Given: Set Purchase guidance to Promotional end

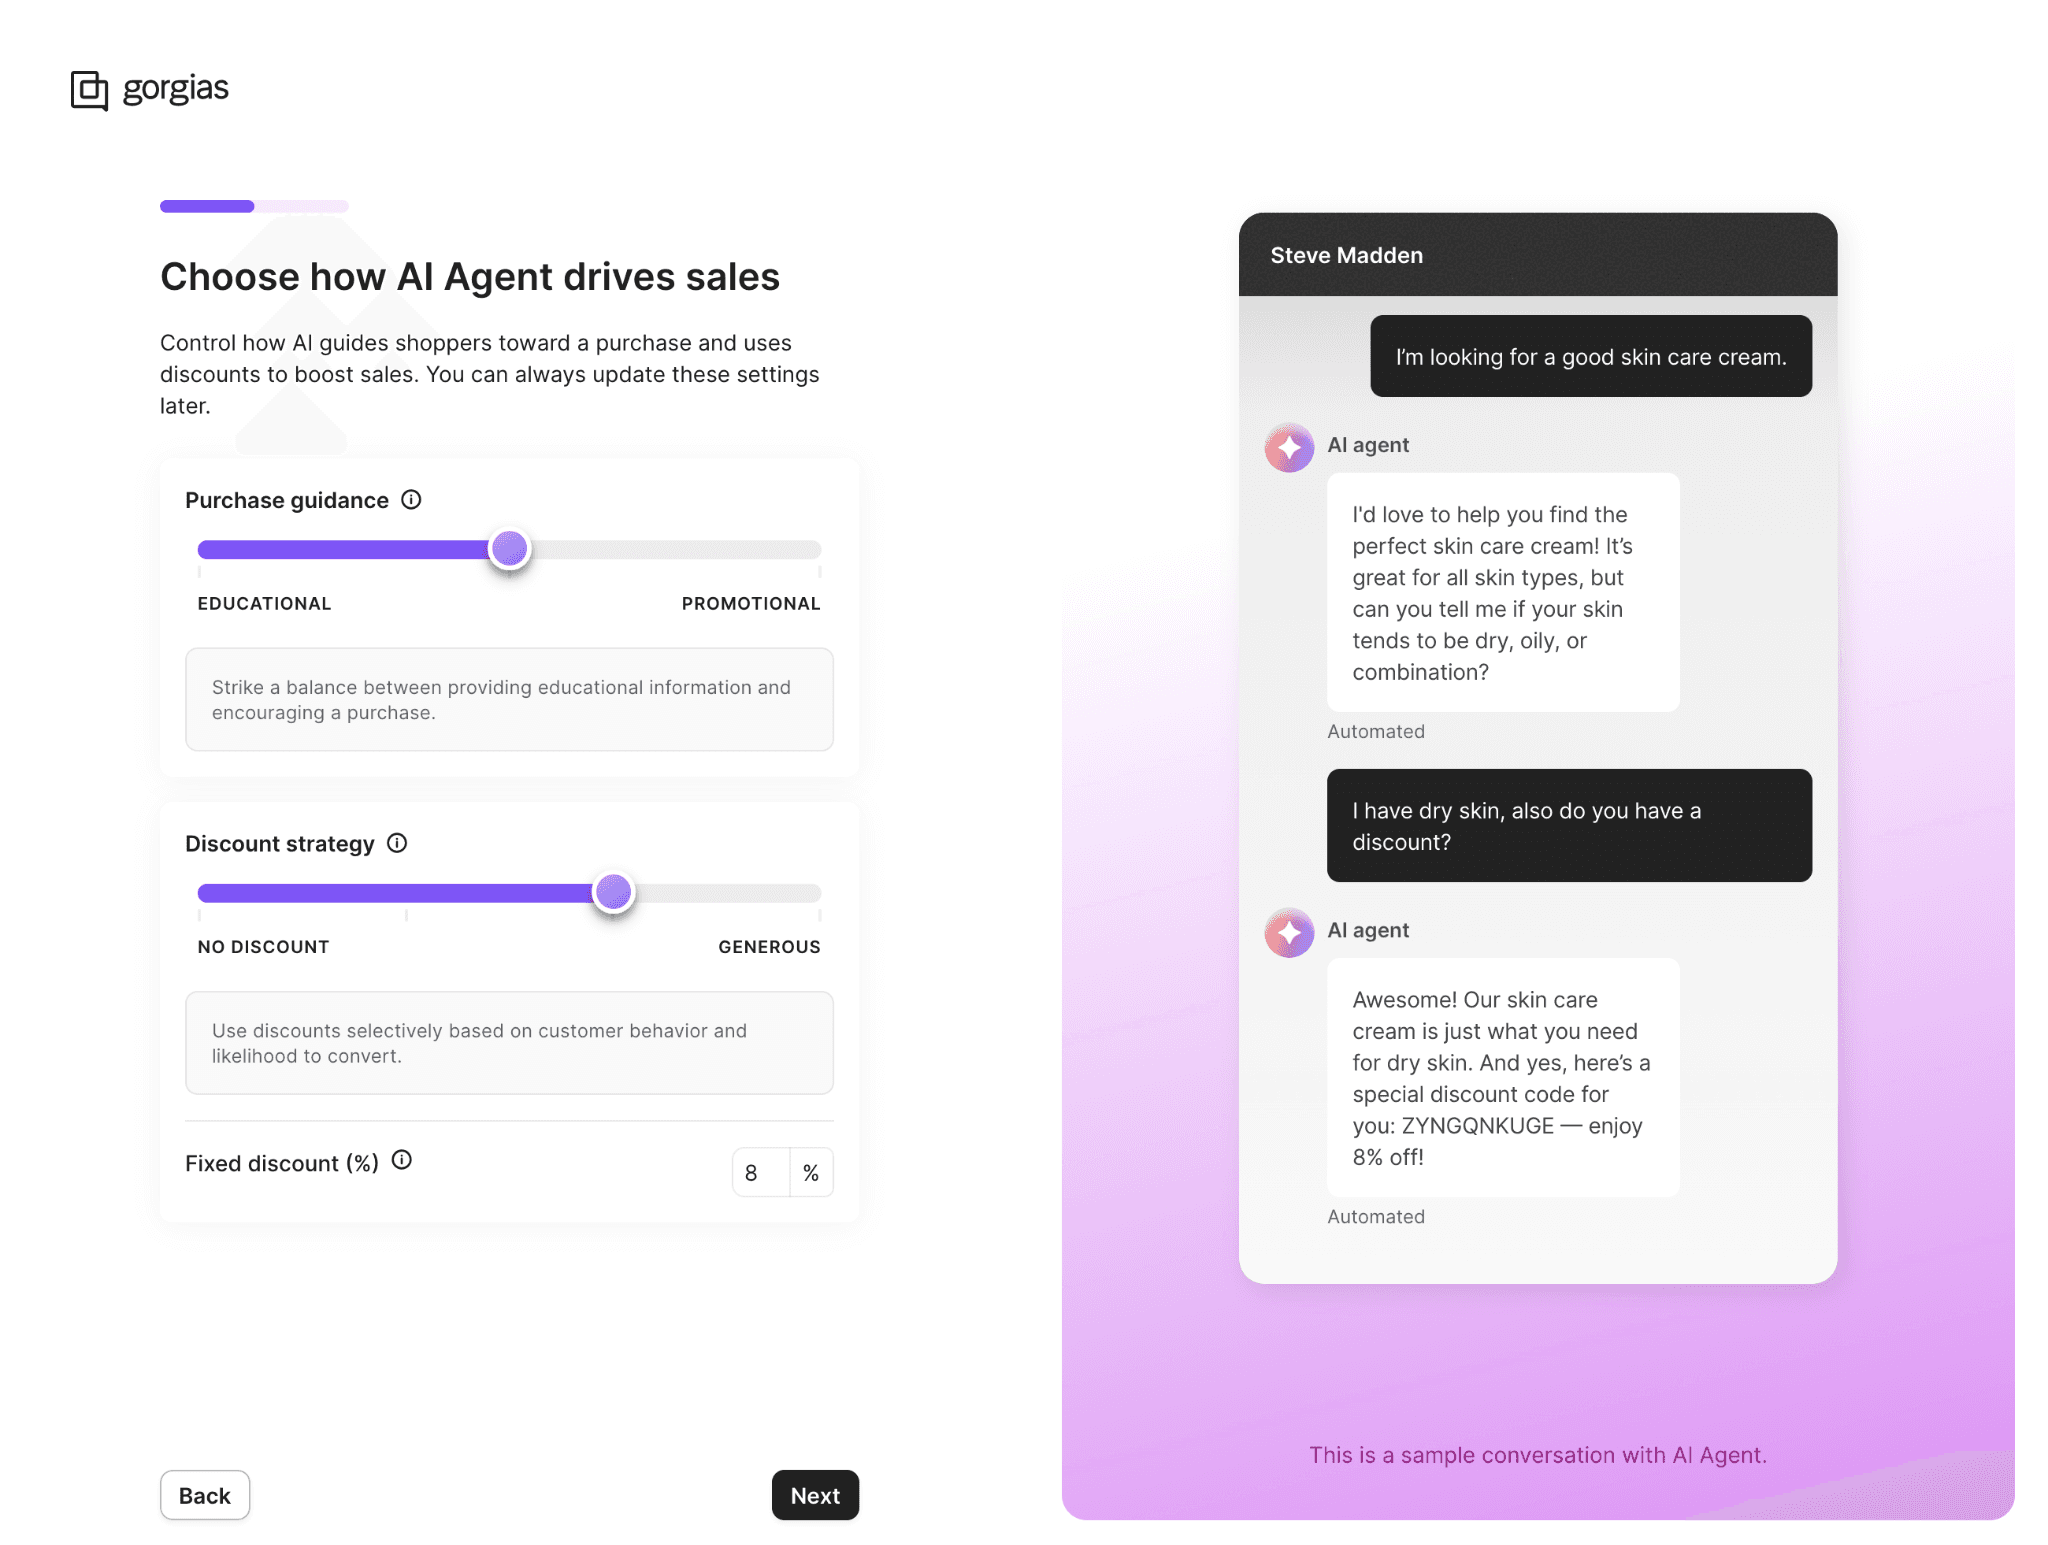Looking at the screenshot, I should point(819,550).
